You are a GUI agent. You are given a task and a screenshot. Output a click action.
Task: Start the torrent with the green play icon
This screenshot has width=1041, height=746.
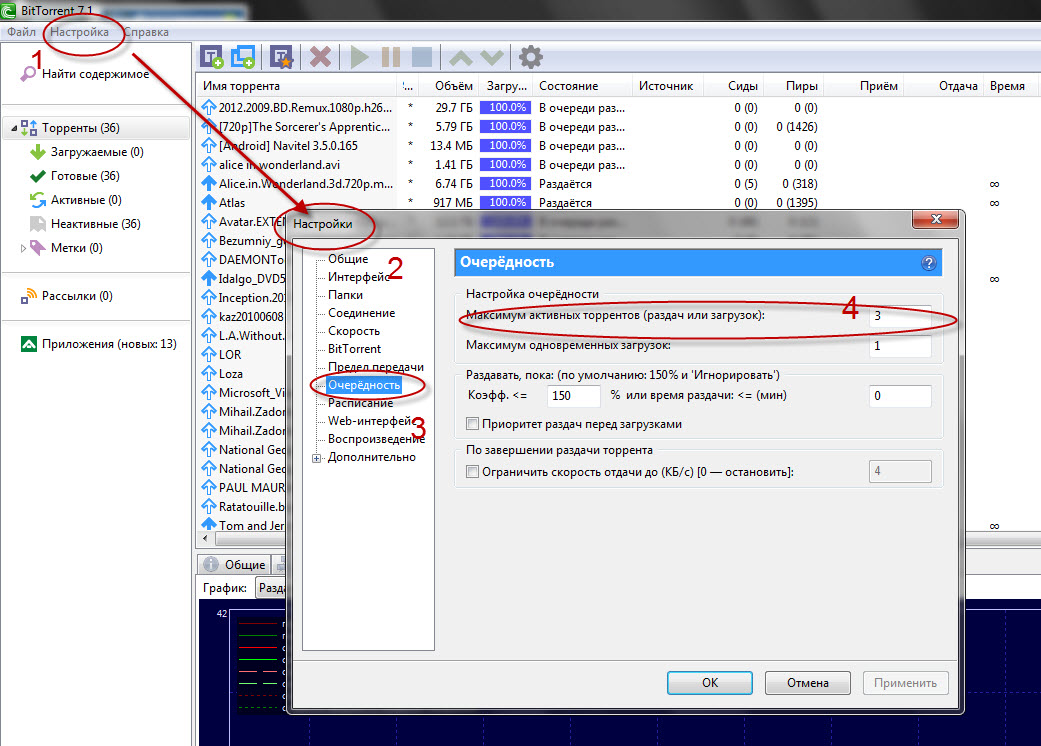click(x=359, y=57)
